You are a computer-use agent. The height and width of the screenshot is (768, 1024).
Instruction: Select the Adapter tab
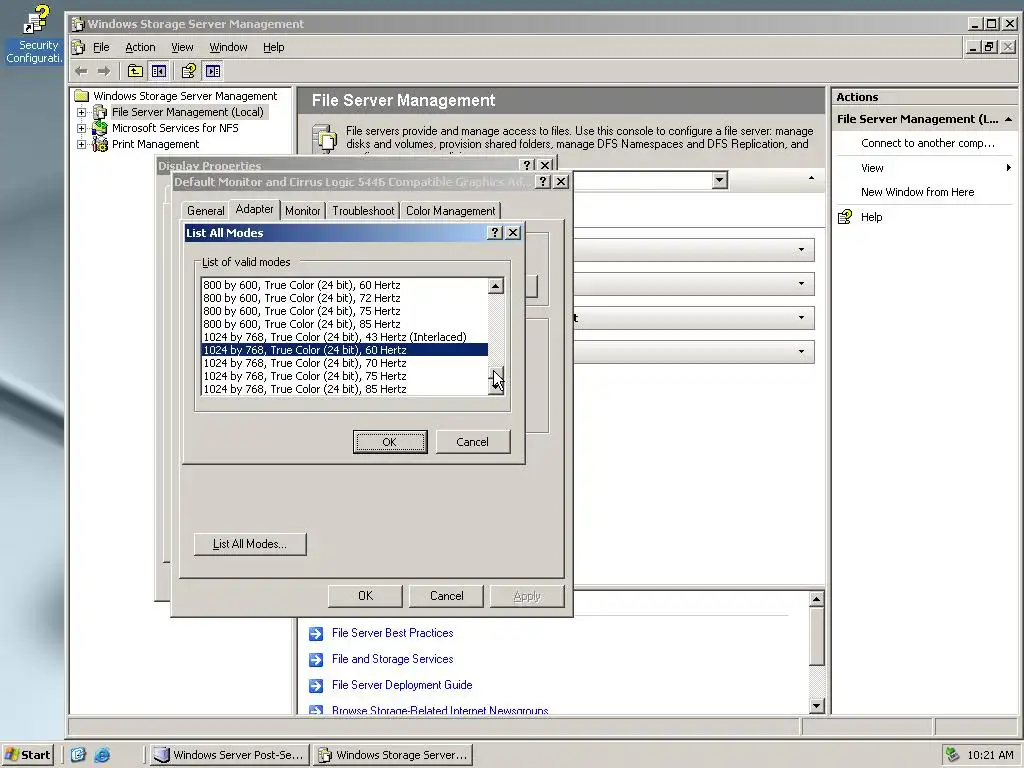255,209
